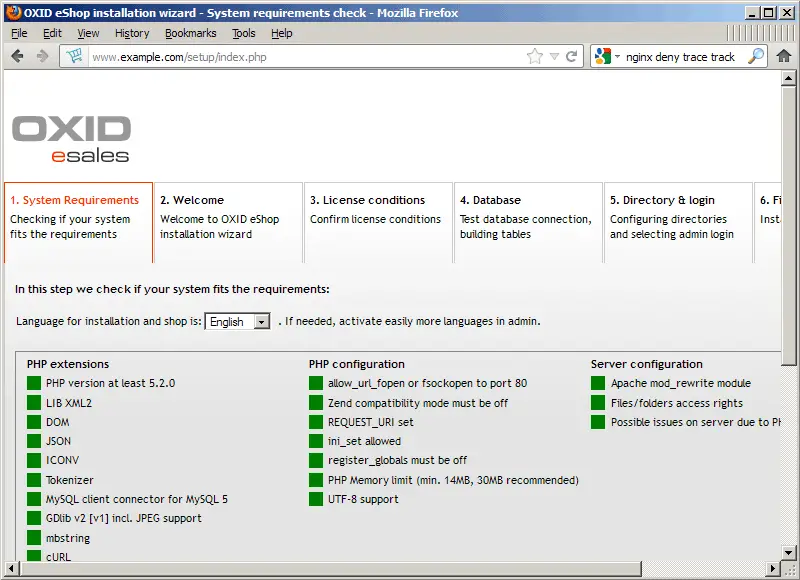Click green status box beside Tokenizer
The height and width of the screenshot is (580, 800).
click(x=34, y=480)
